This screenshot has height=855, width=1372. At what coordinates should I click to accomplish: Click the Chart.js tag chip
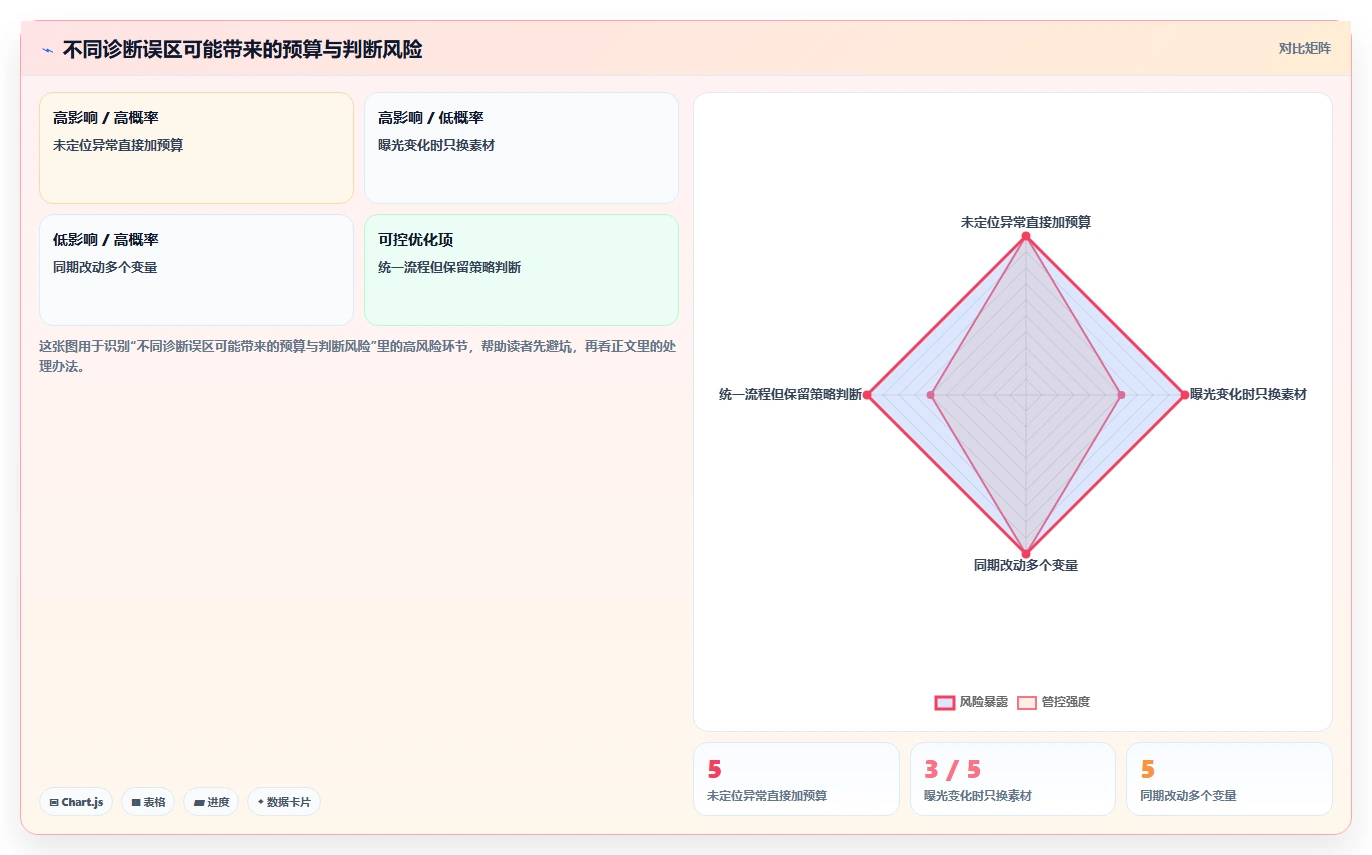pos(76,802)
